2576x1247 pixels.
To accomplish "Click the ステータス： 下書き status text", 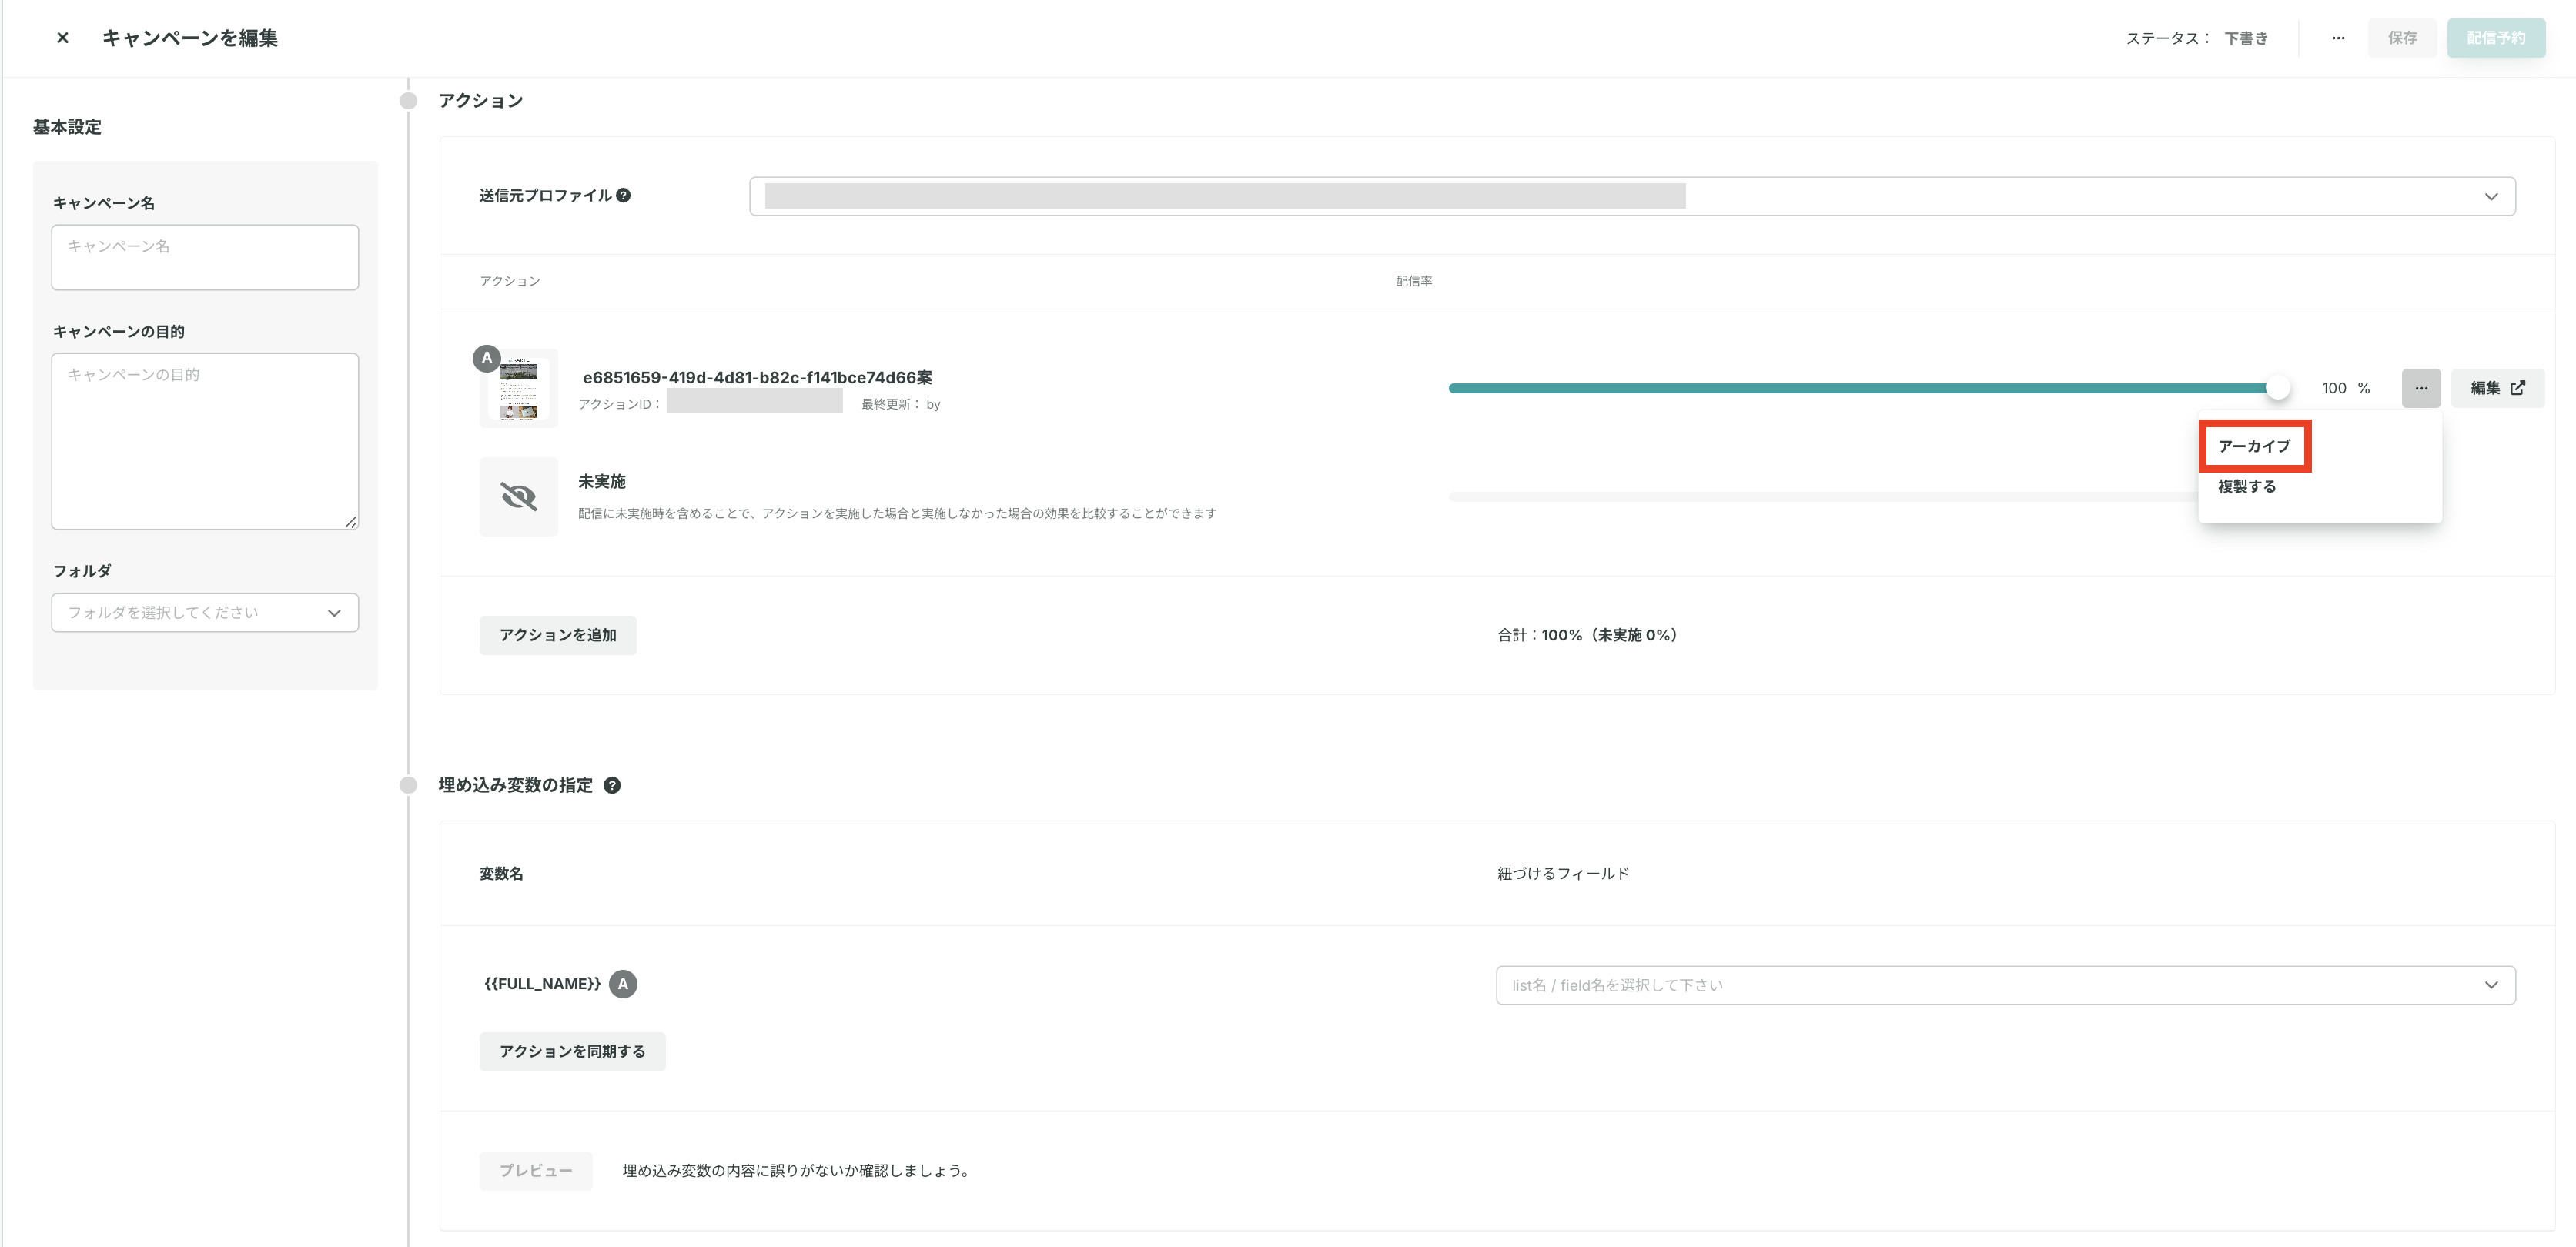I will point(2196,38).
